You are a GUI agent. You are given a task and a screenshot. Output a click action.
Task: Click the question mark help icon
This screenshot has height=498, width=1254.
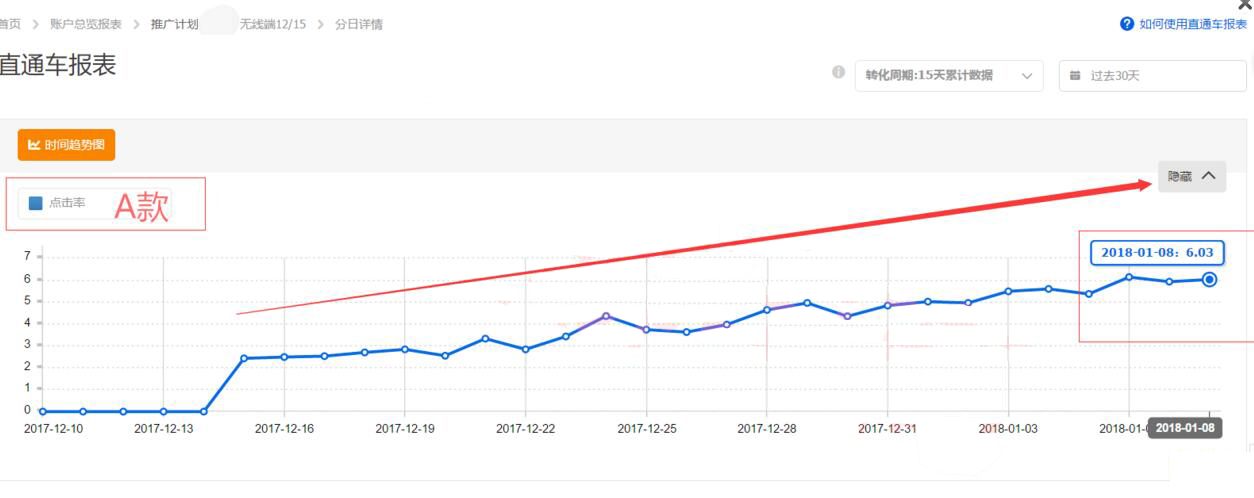click(1127, 24)
